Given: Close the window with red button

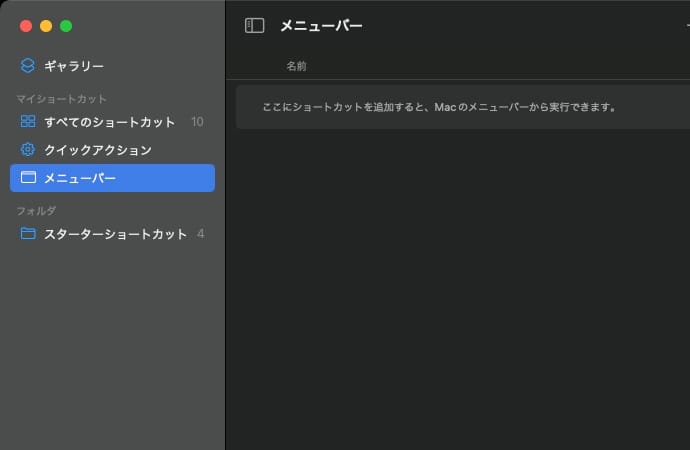Looking at the screenshot, I should pyautogui.click(x=26, y=26).
